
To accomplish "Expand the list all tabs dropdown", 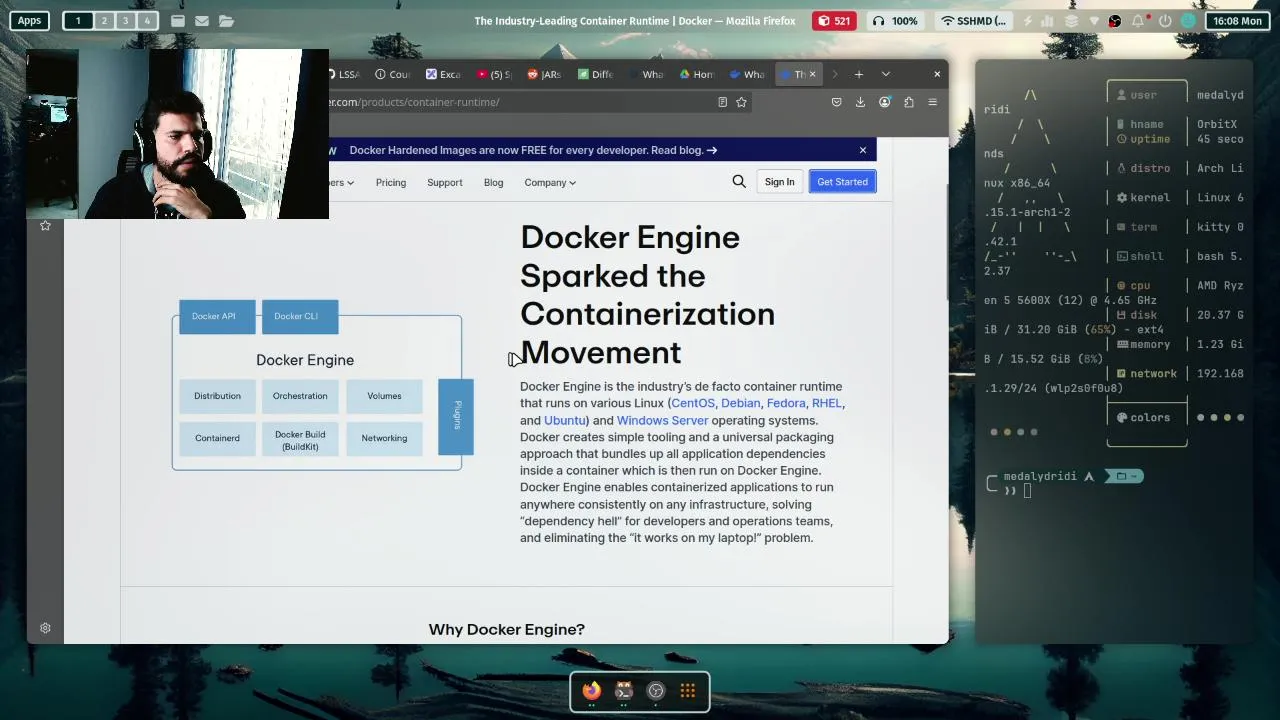I will point(885,74).
